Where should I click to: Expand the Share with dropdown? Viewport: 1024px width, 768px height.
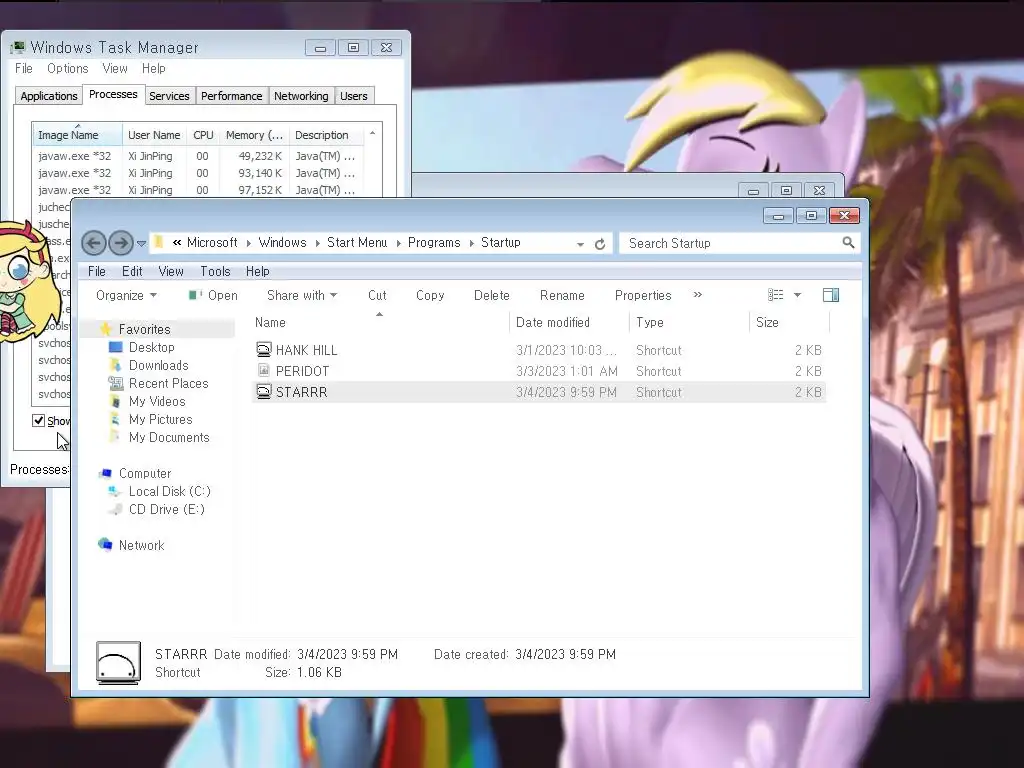click(x=302, y=295)
